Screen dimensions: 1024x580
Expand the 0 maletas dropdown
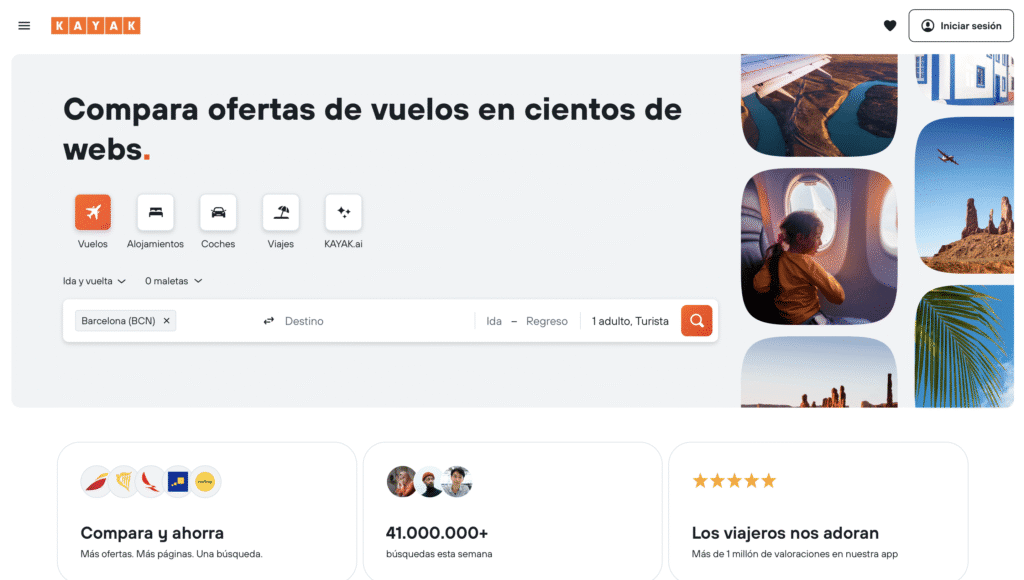(174, 281)
